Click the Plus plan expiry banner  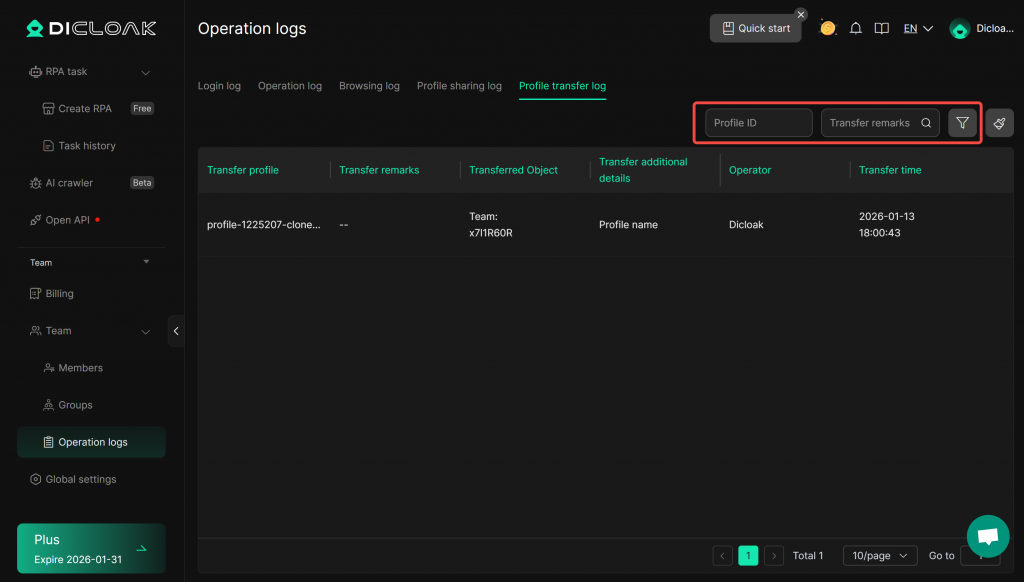[x=91, y=548]
